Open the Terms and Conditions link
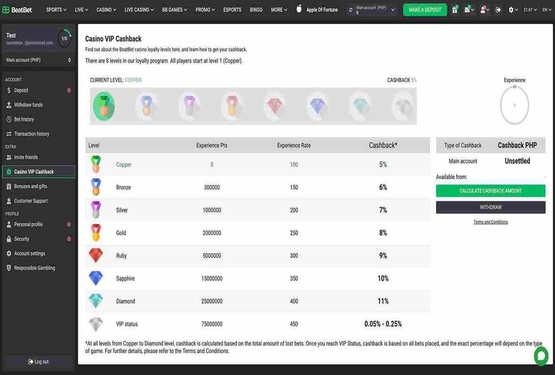Screen dimensions: 555x375 tap(491, 222)
